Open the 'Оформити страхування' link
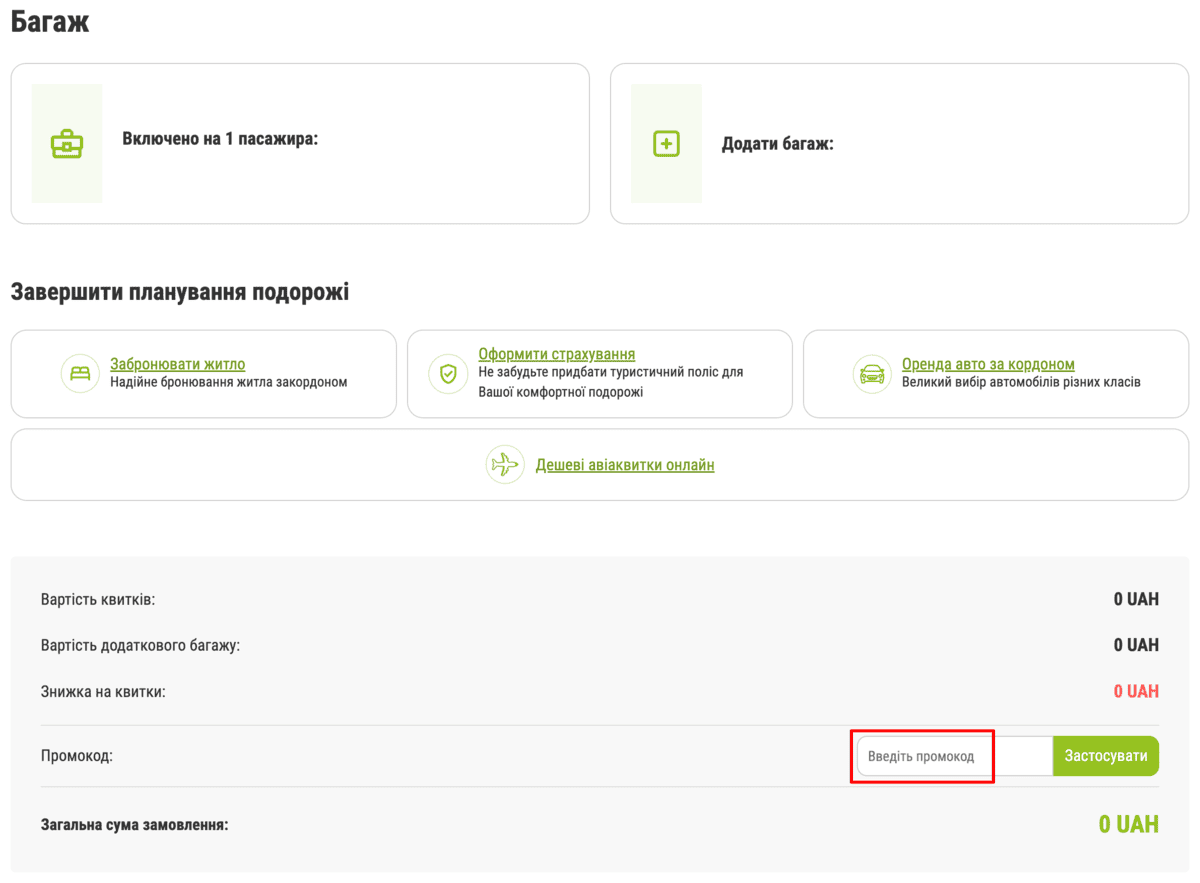 pyautogui.click(x=557, y=354)
